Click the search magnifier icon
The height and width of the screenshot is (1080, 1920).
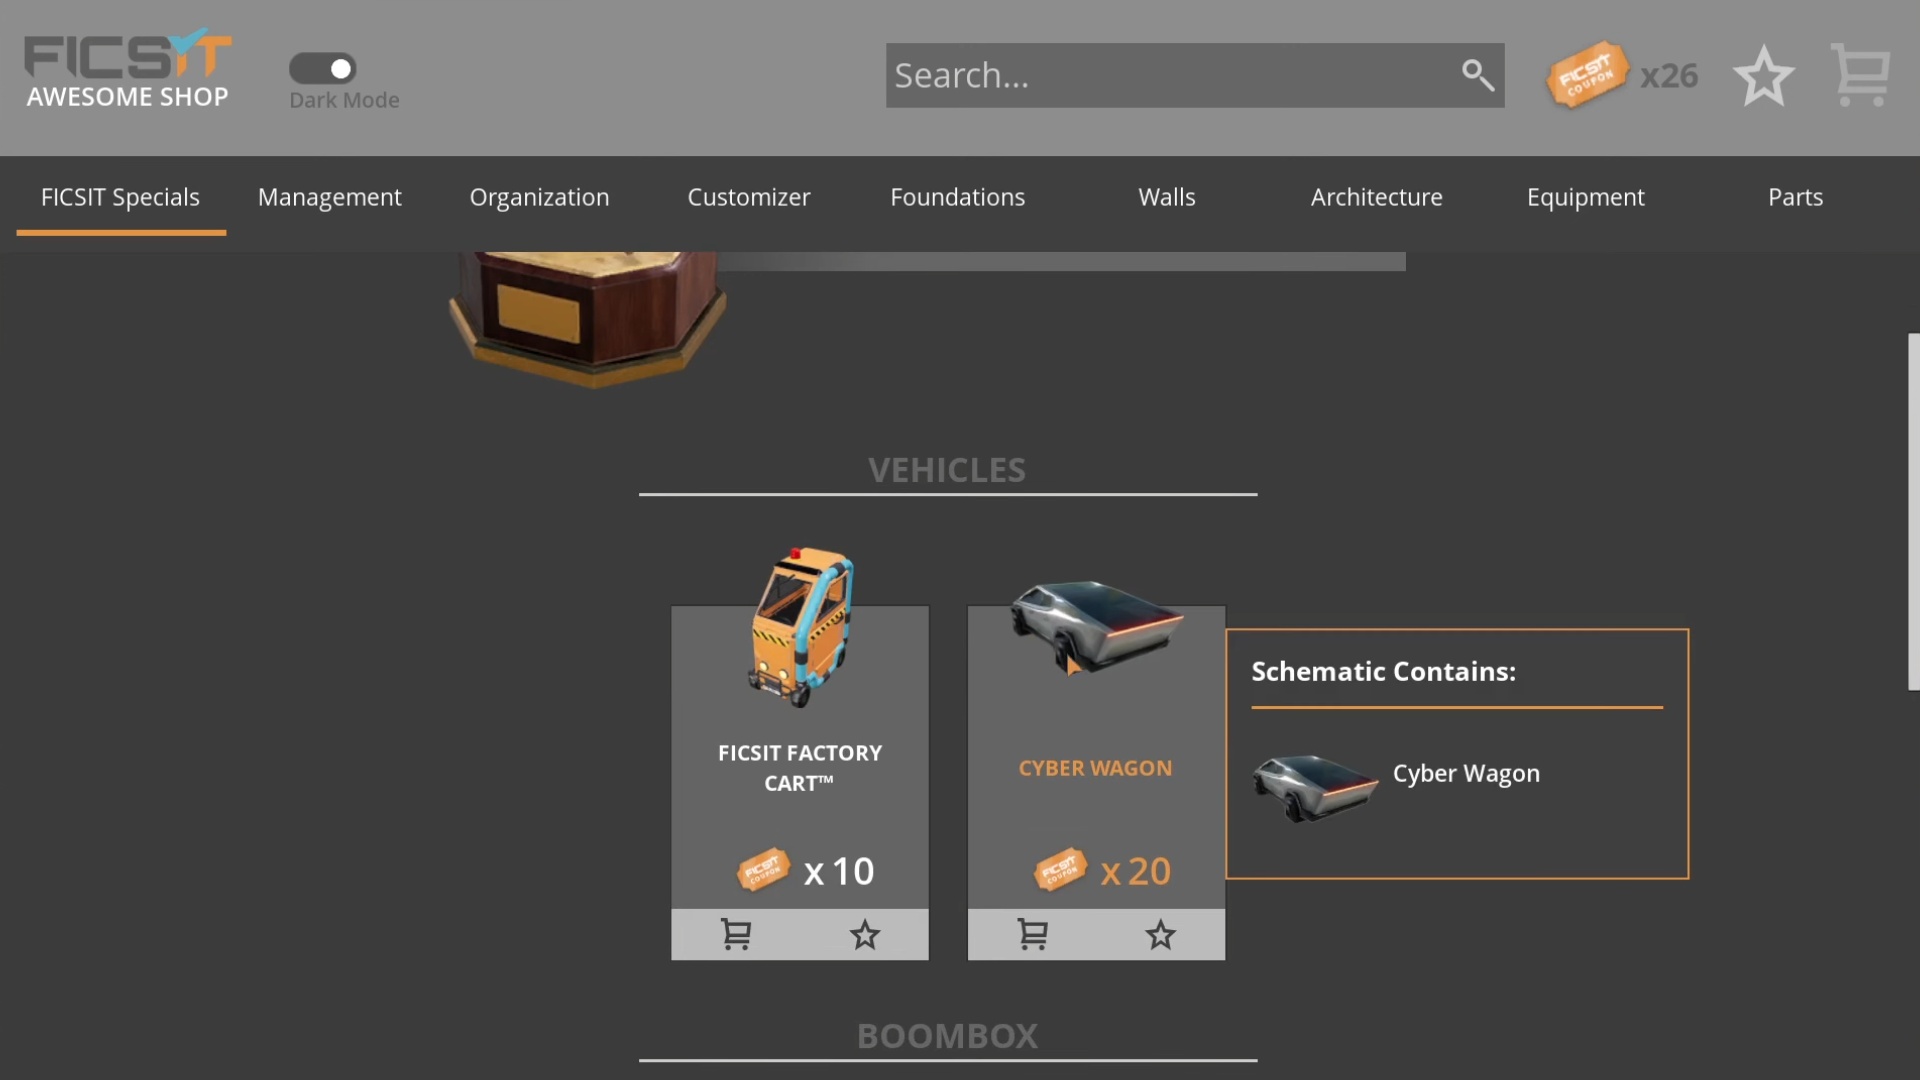point(1478,74)
